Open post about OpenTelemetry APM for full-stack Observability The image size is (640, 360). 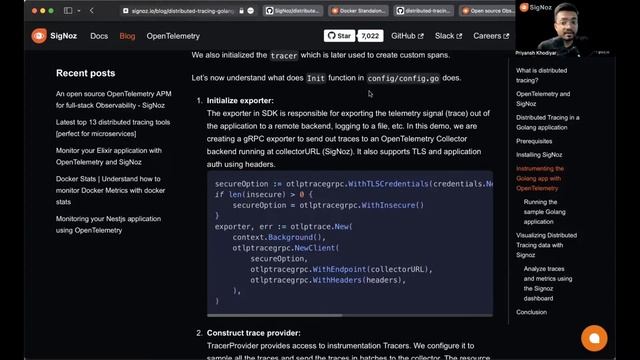pos(113,100)
